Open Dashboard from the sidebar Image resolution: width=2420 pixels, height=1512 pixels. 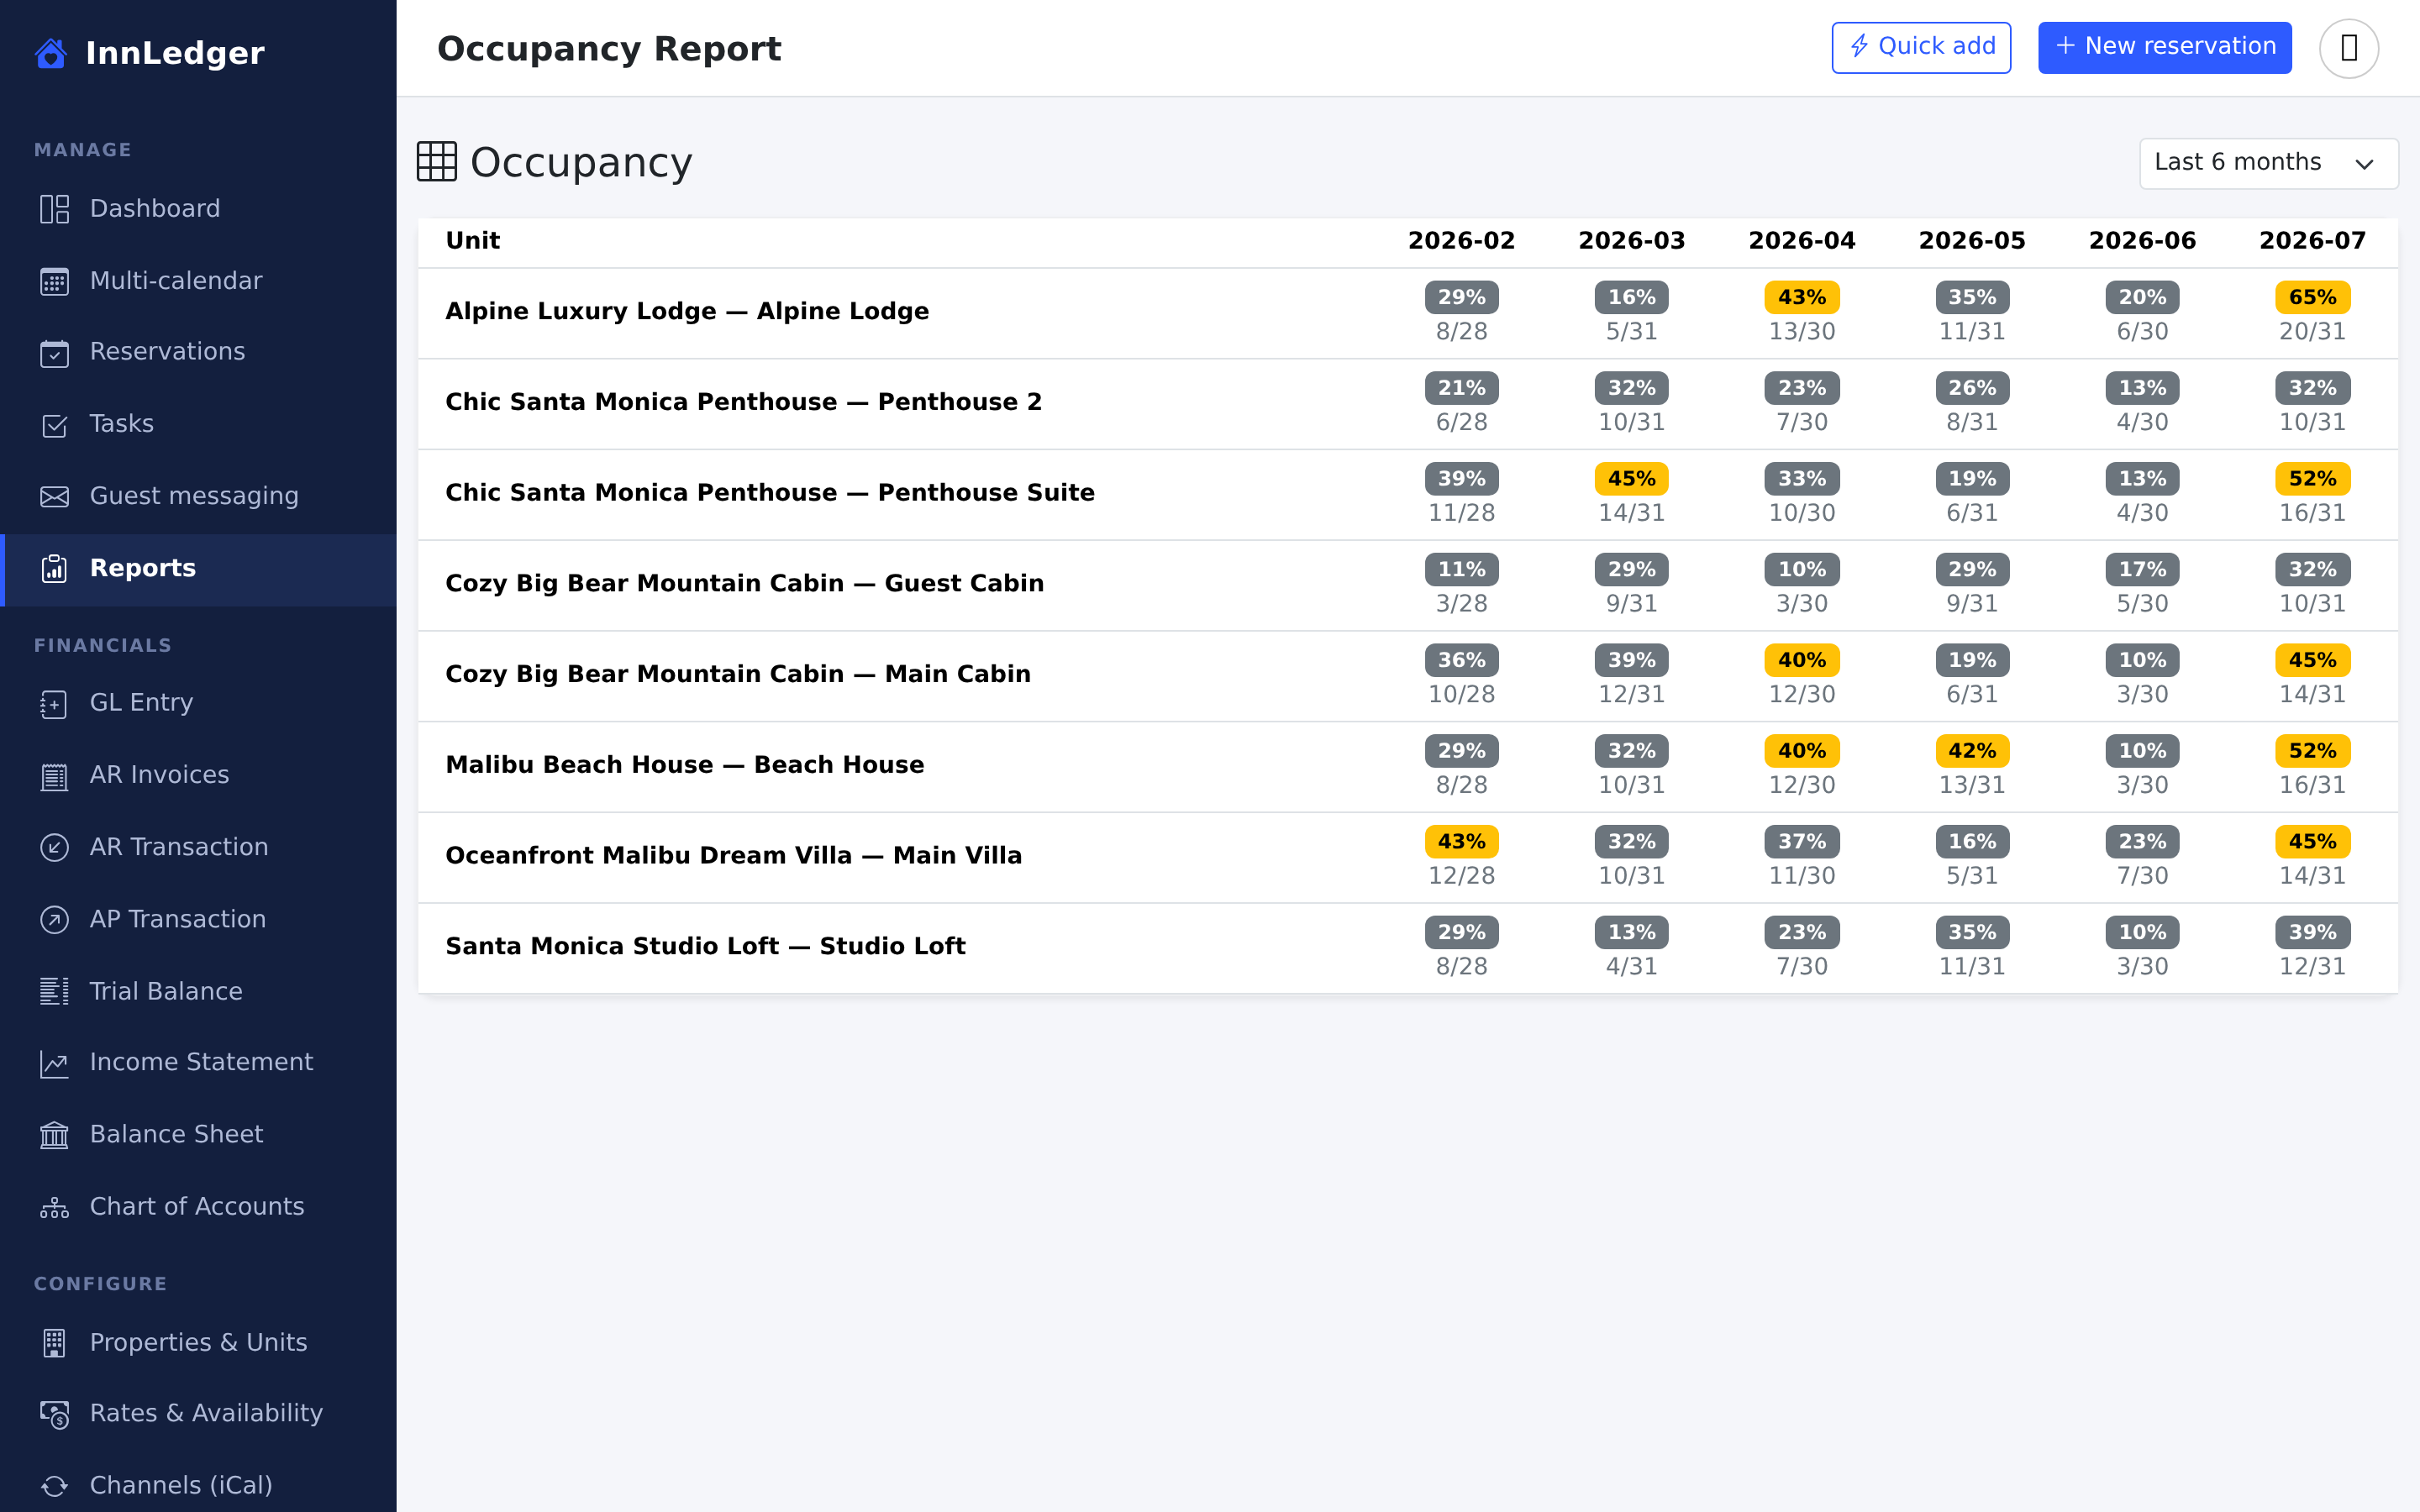click(198, 209)
